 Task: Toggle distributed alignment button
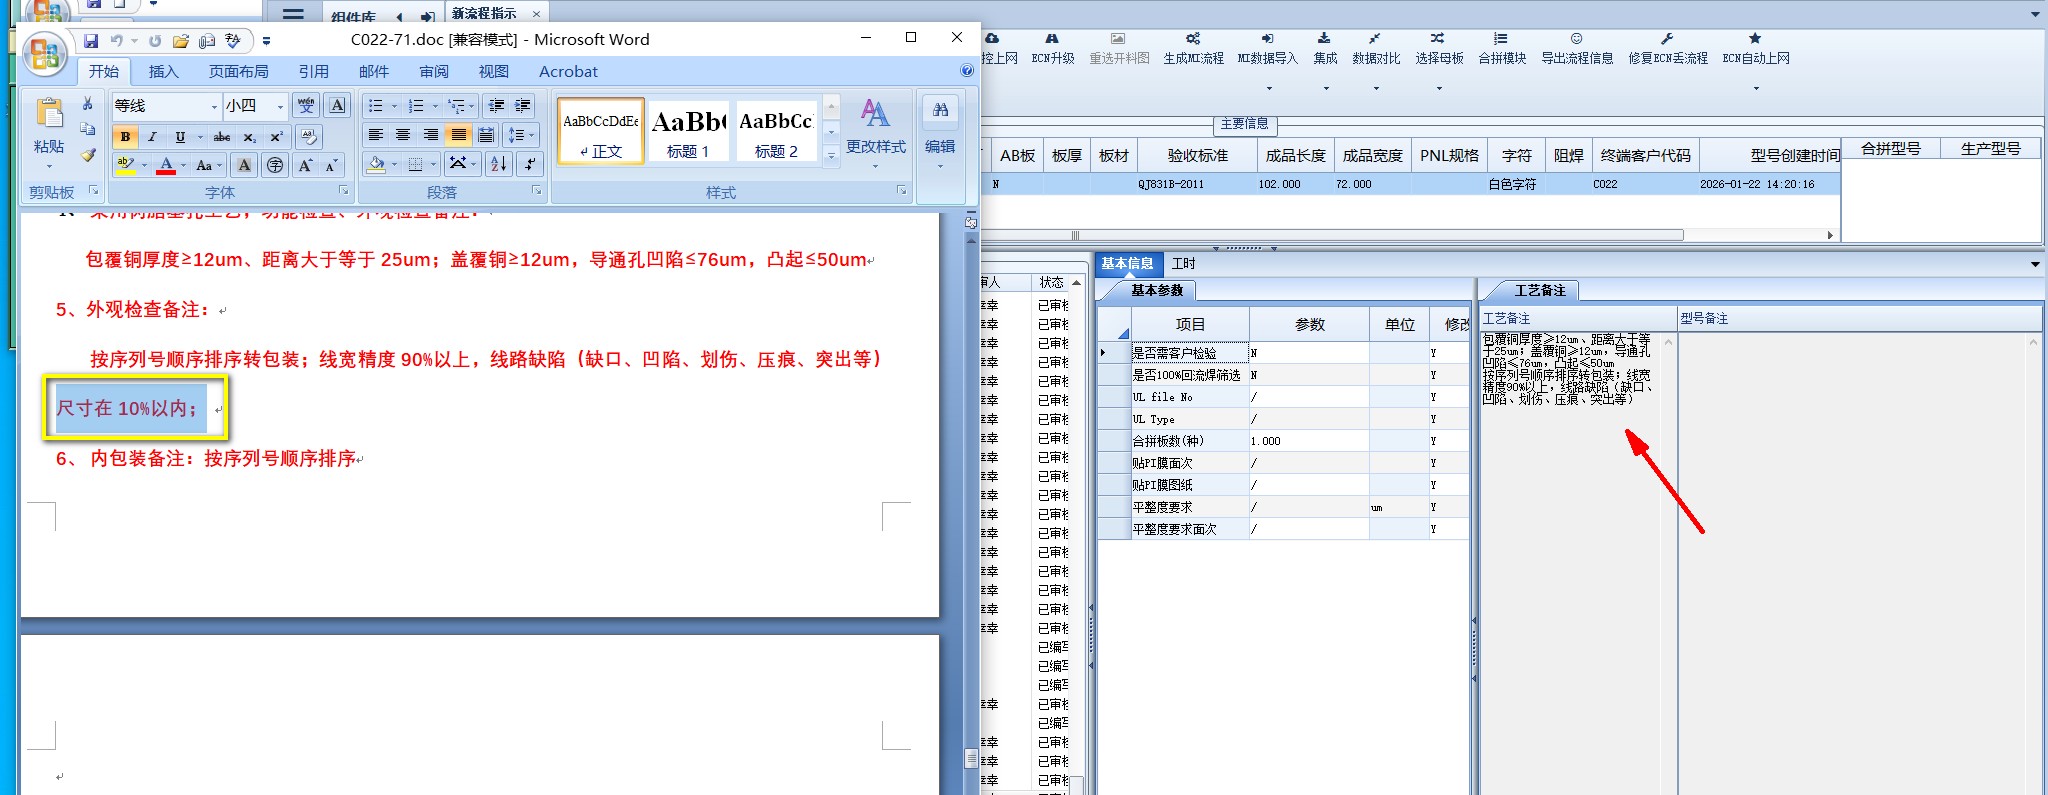[486, 135]
